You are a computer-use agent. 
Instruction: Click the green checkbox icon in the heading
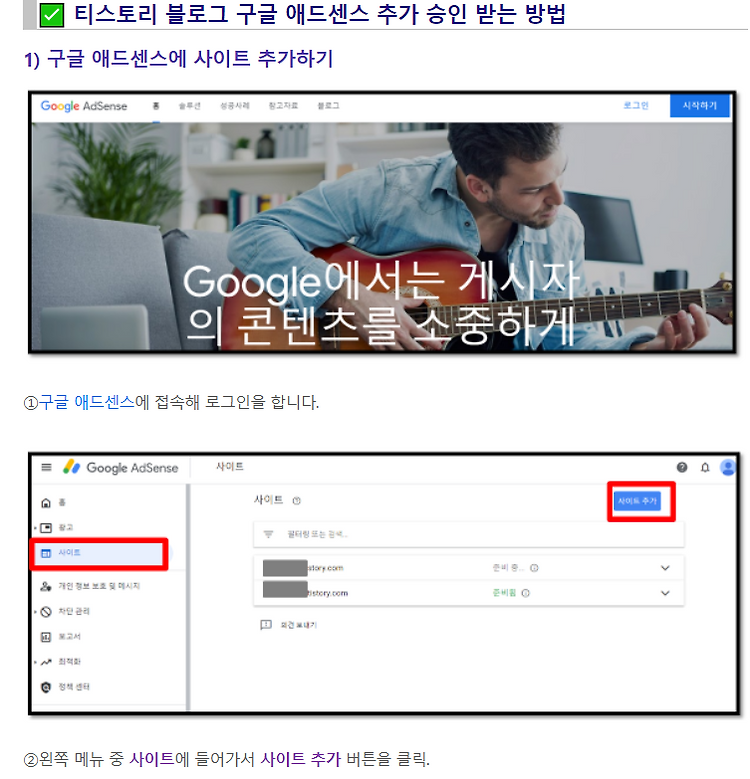[x=52, y=14]
